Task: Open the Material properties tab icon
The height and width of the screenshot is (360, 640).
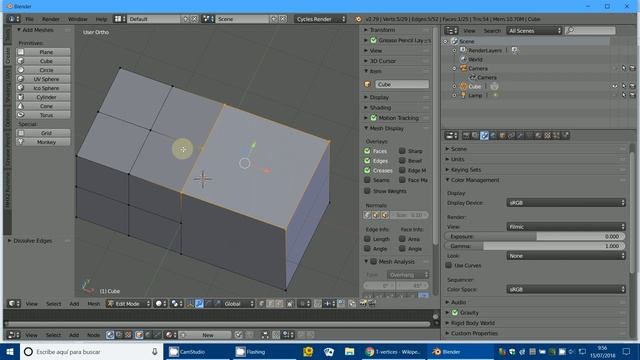Action: click(538, 136)
